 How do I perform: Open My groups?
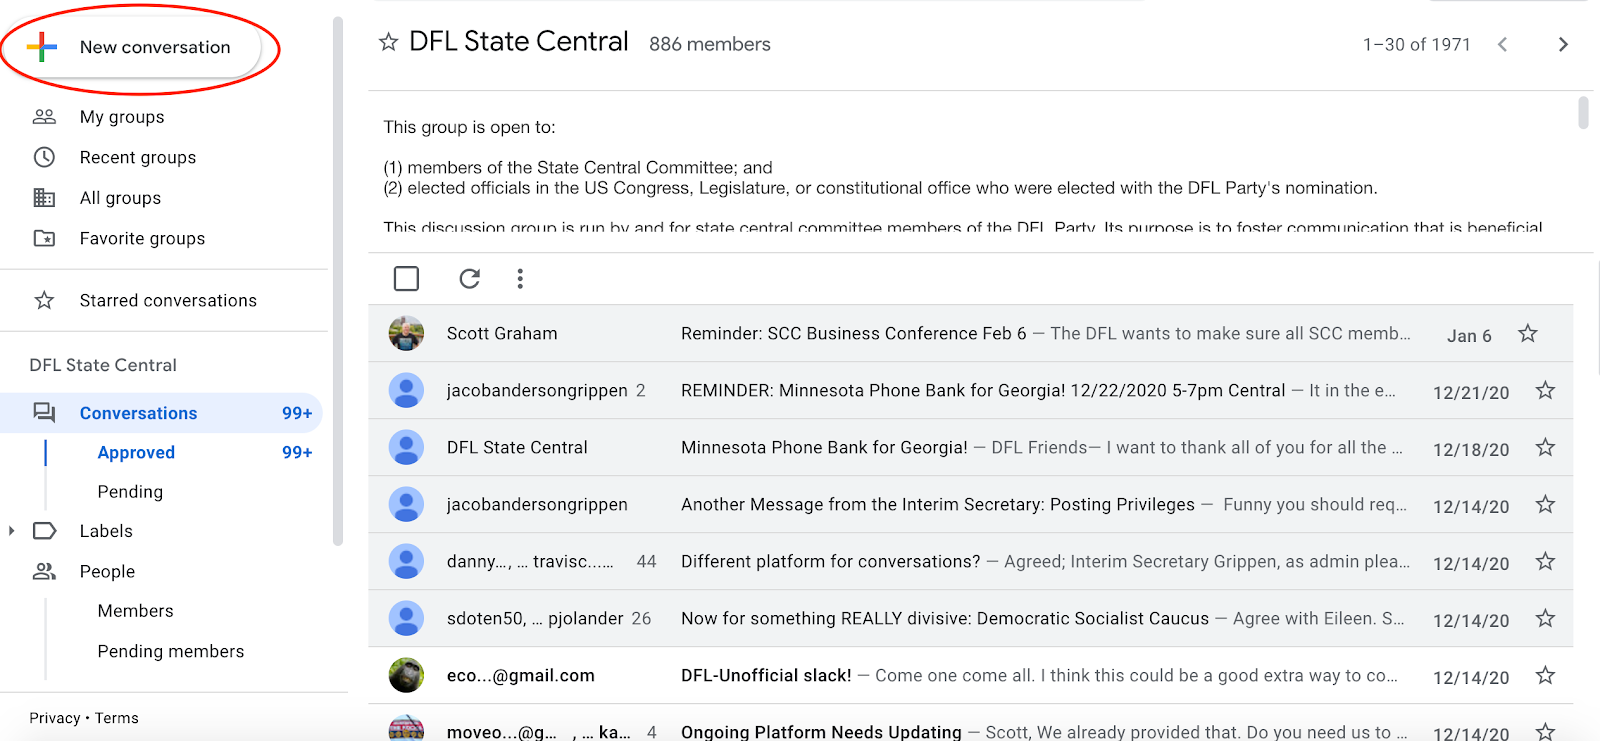click(x=122, y=117)
